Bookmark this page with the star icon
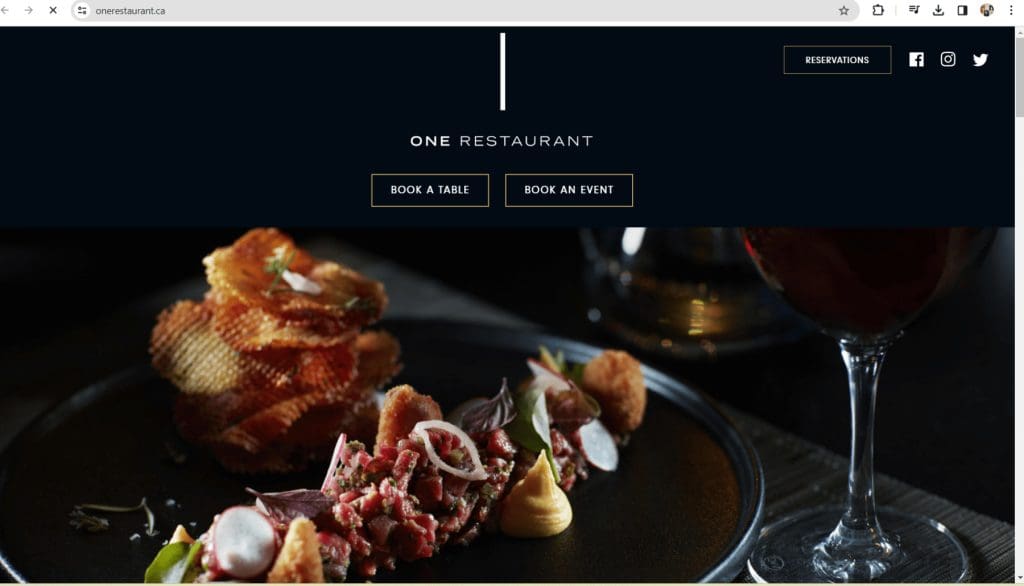 (x=844, y=10)
